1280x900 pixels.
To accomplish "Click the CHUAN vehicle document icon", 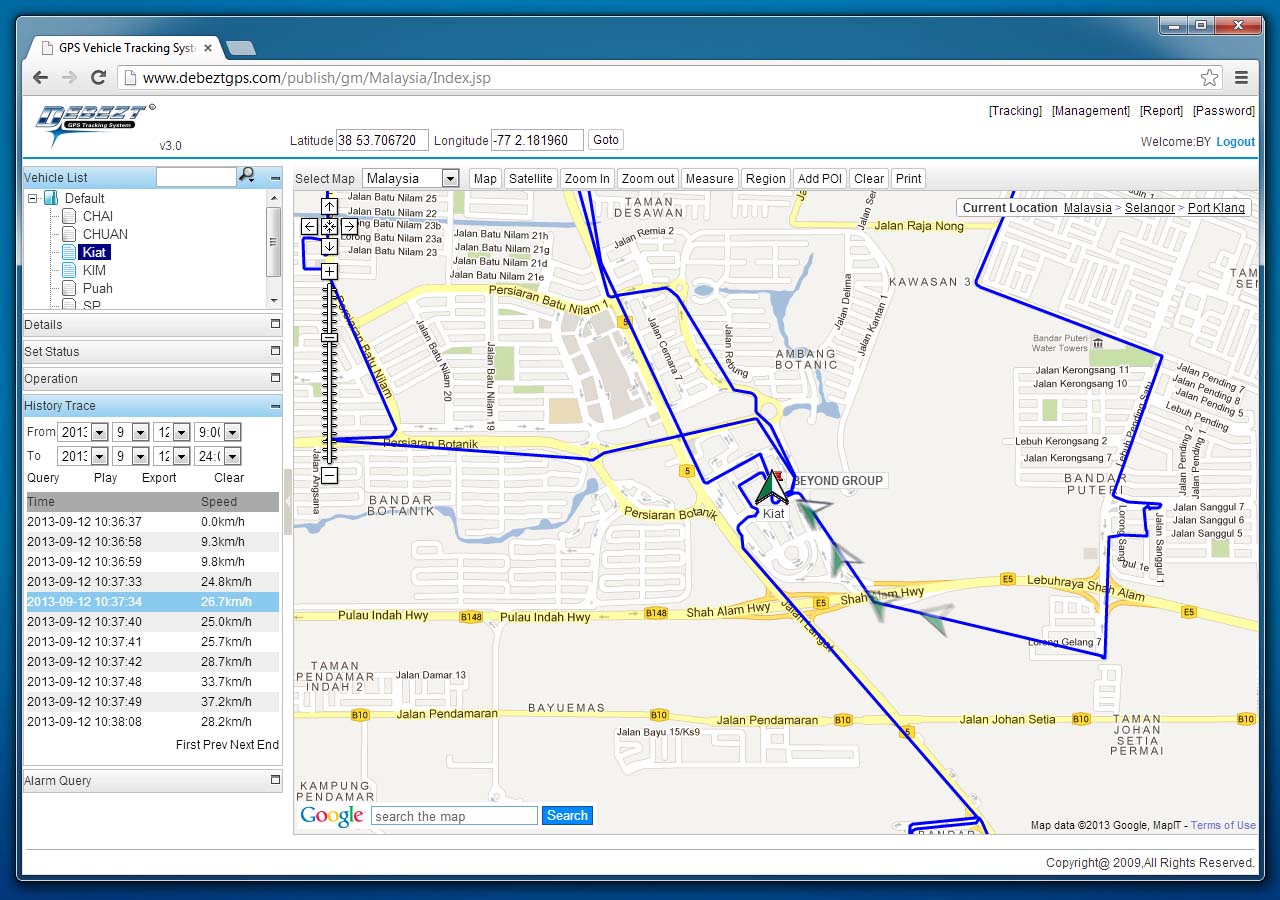I will 69,234.
